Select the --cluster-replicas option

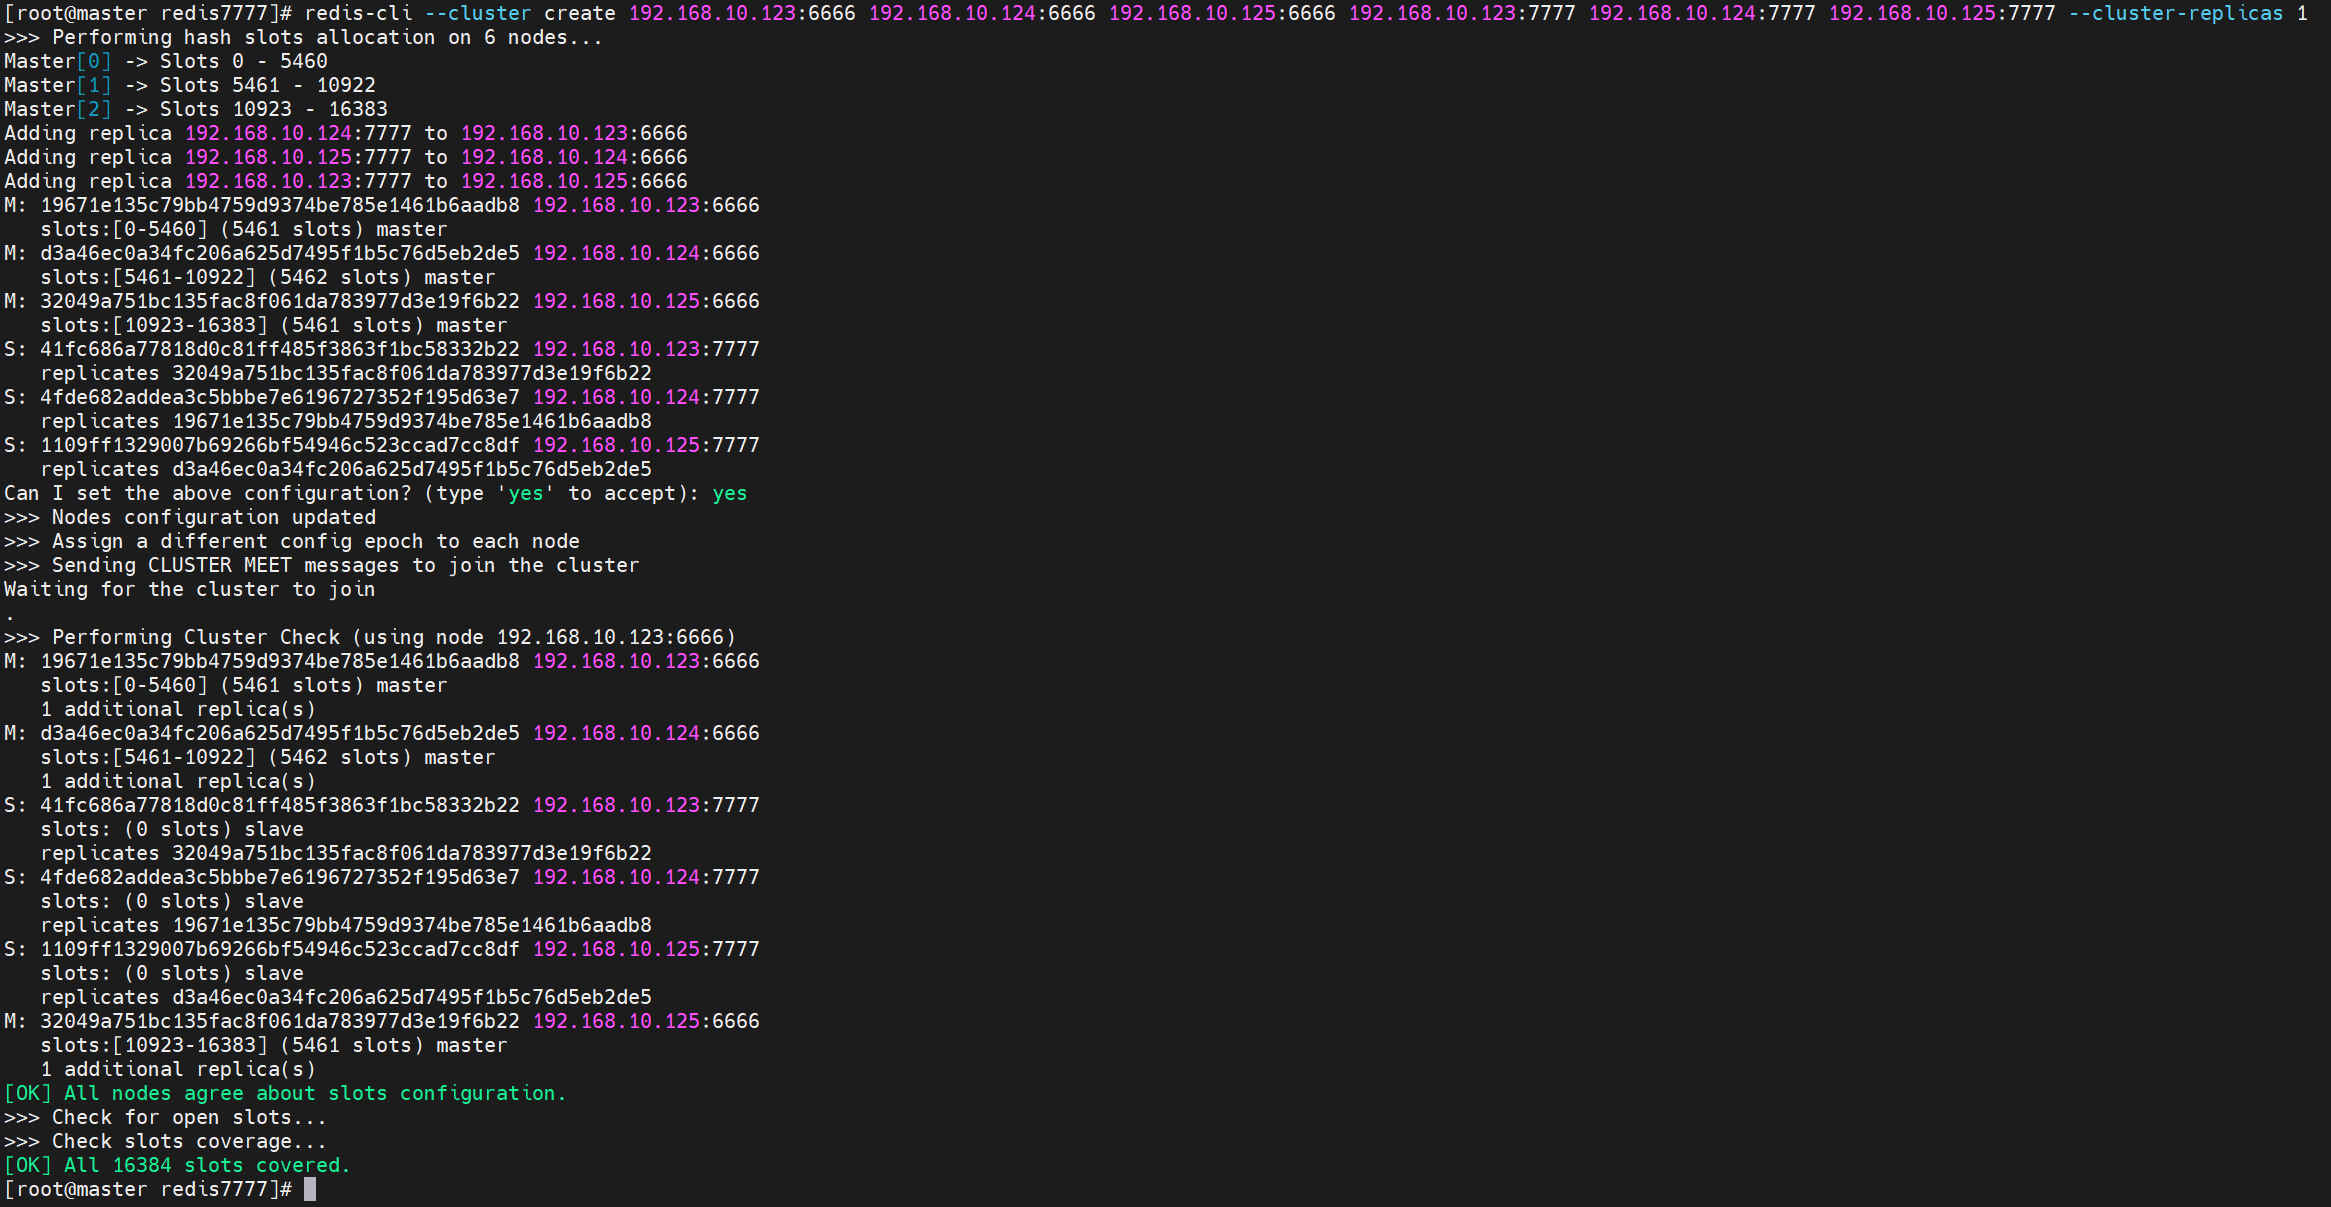coord(2176,13)
